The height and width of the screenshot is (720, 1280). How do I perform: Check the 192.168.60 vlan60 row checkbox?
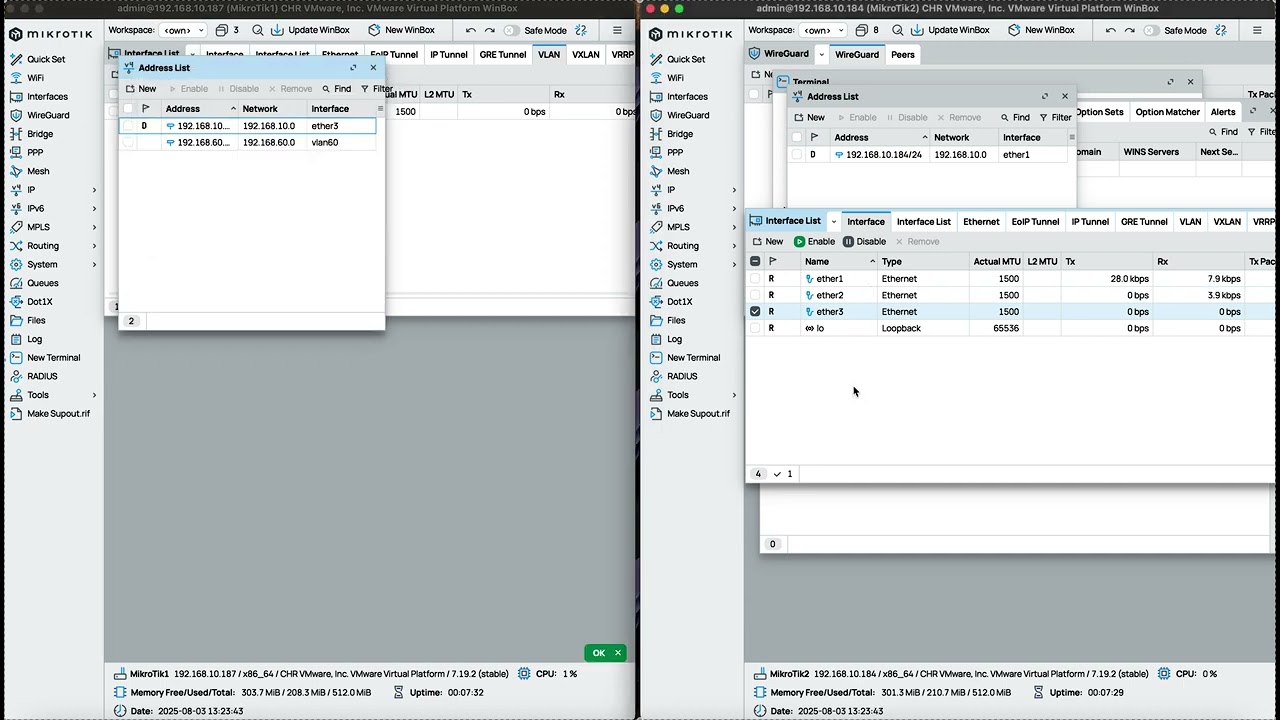pos(128,142)
